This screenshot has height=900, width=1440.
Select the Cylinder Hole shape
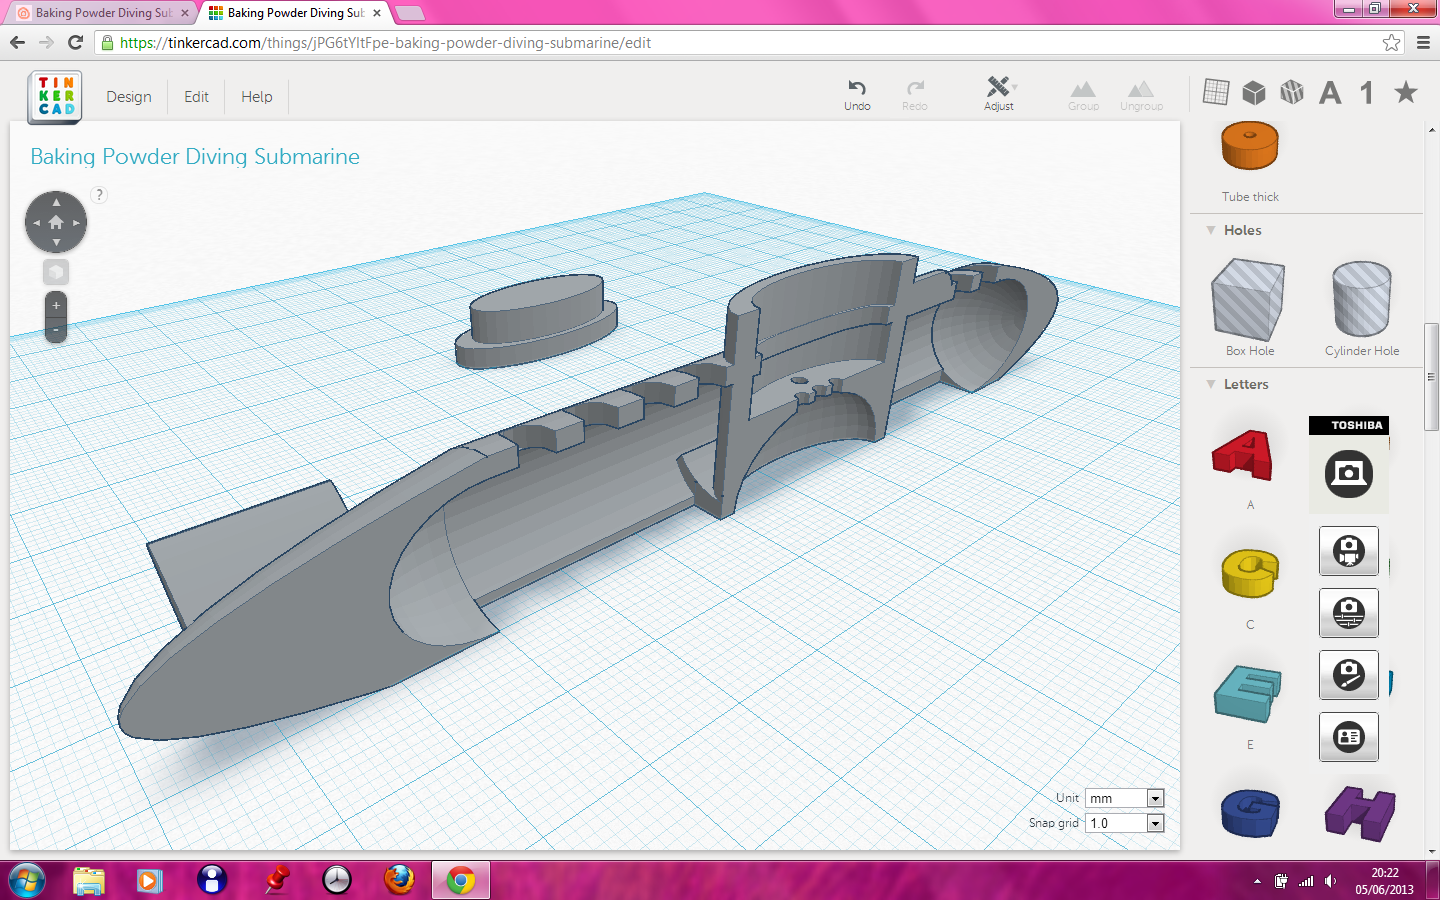point(1361,300)
